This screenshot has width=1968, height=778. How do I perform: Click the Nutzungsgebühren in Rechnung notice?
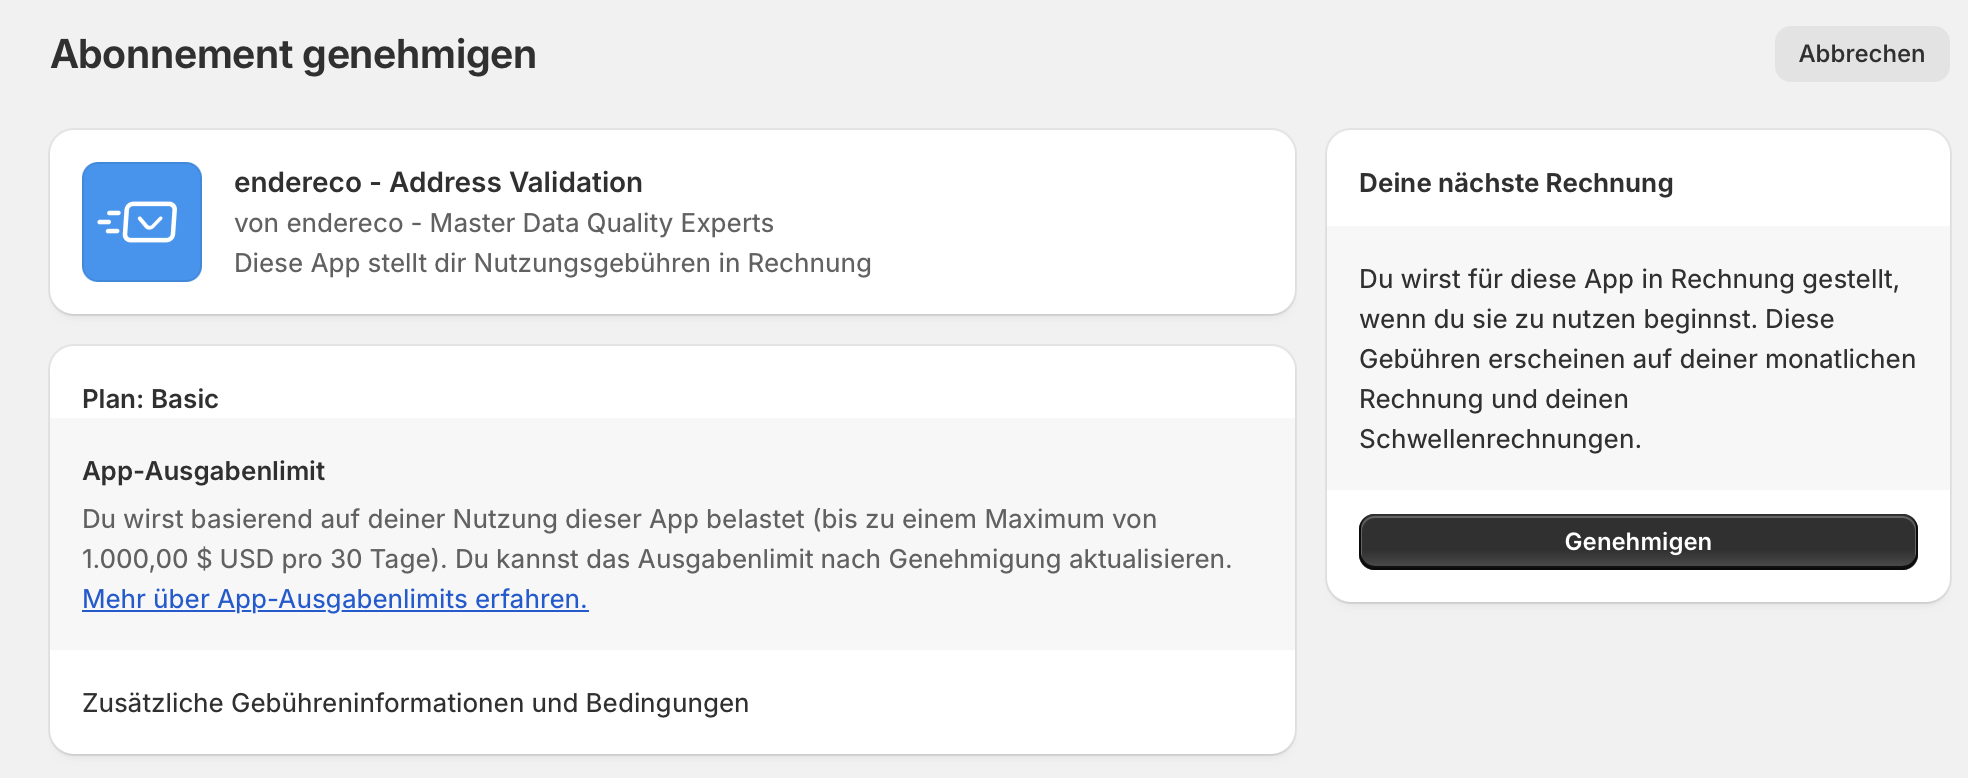click(553, 263)
